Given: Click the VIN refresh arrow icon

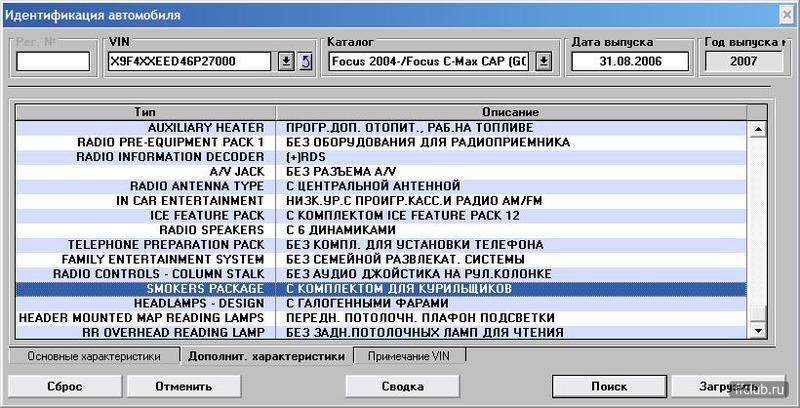Looking at the screenshot, I should click(306, 62).
